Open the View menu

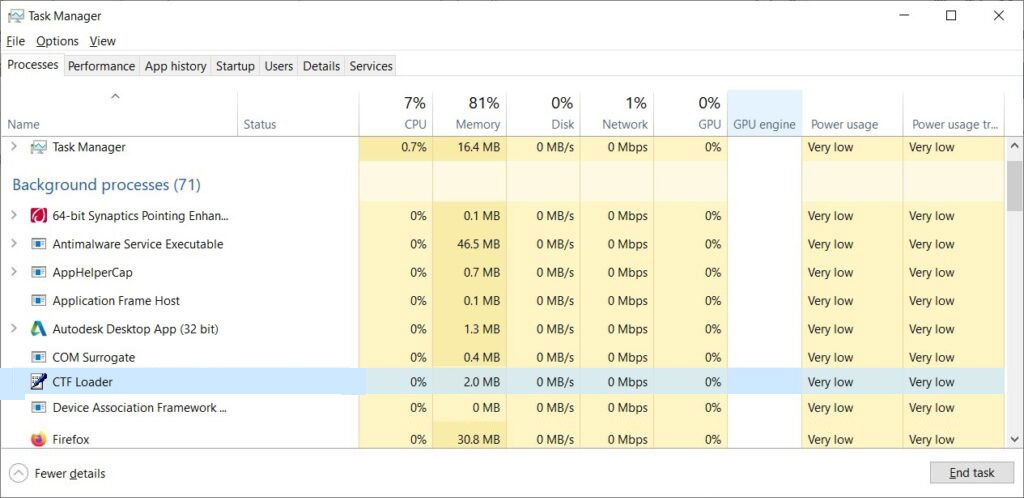pos(103,41)
